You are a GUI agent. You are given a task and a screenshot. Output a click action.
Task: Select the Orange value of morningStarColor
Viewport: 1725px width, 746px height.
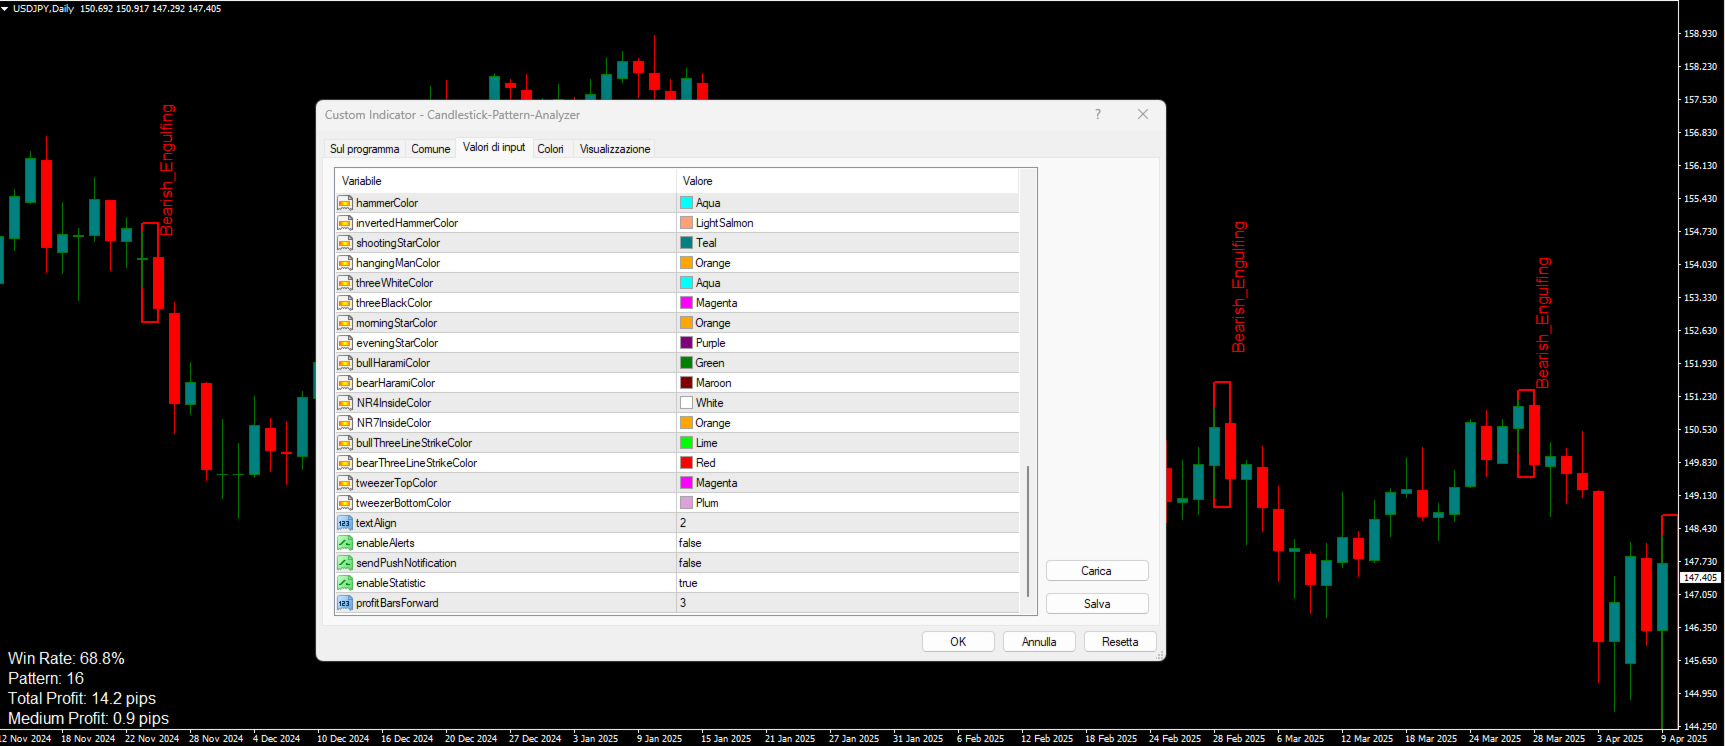pos(713,323)
